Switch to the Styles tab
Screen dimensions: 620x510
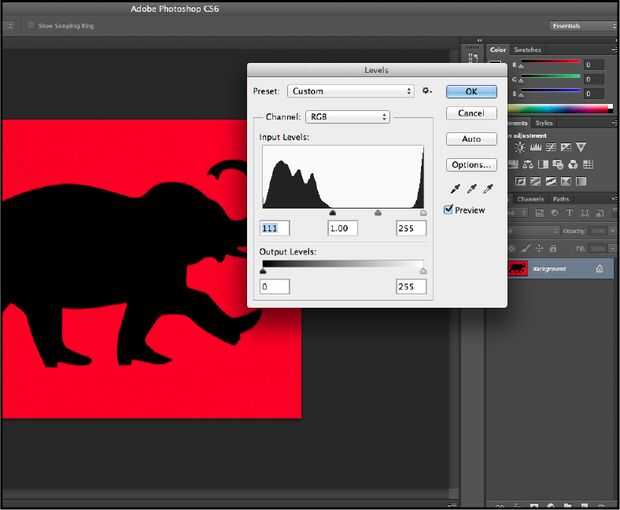[x=544, y=123]
